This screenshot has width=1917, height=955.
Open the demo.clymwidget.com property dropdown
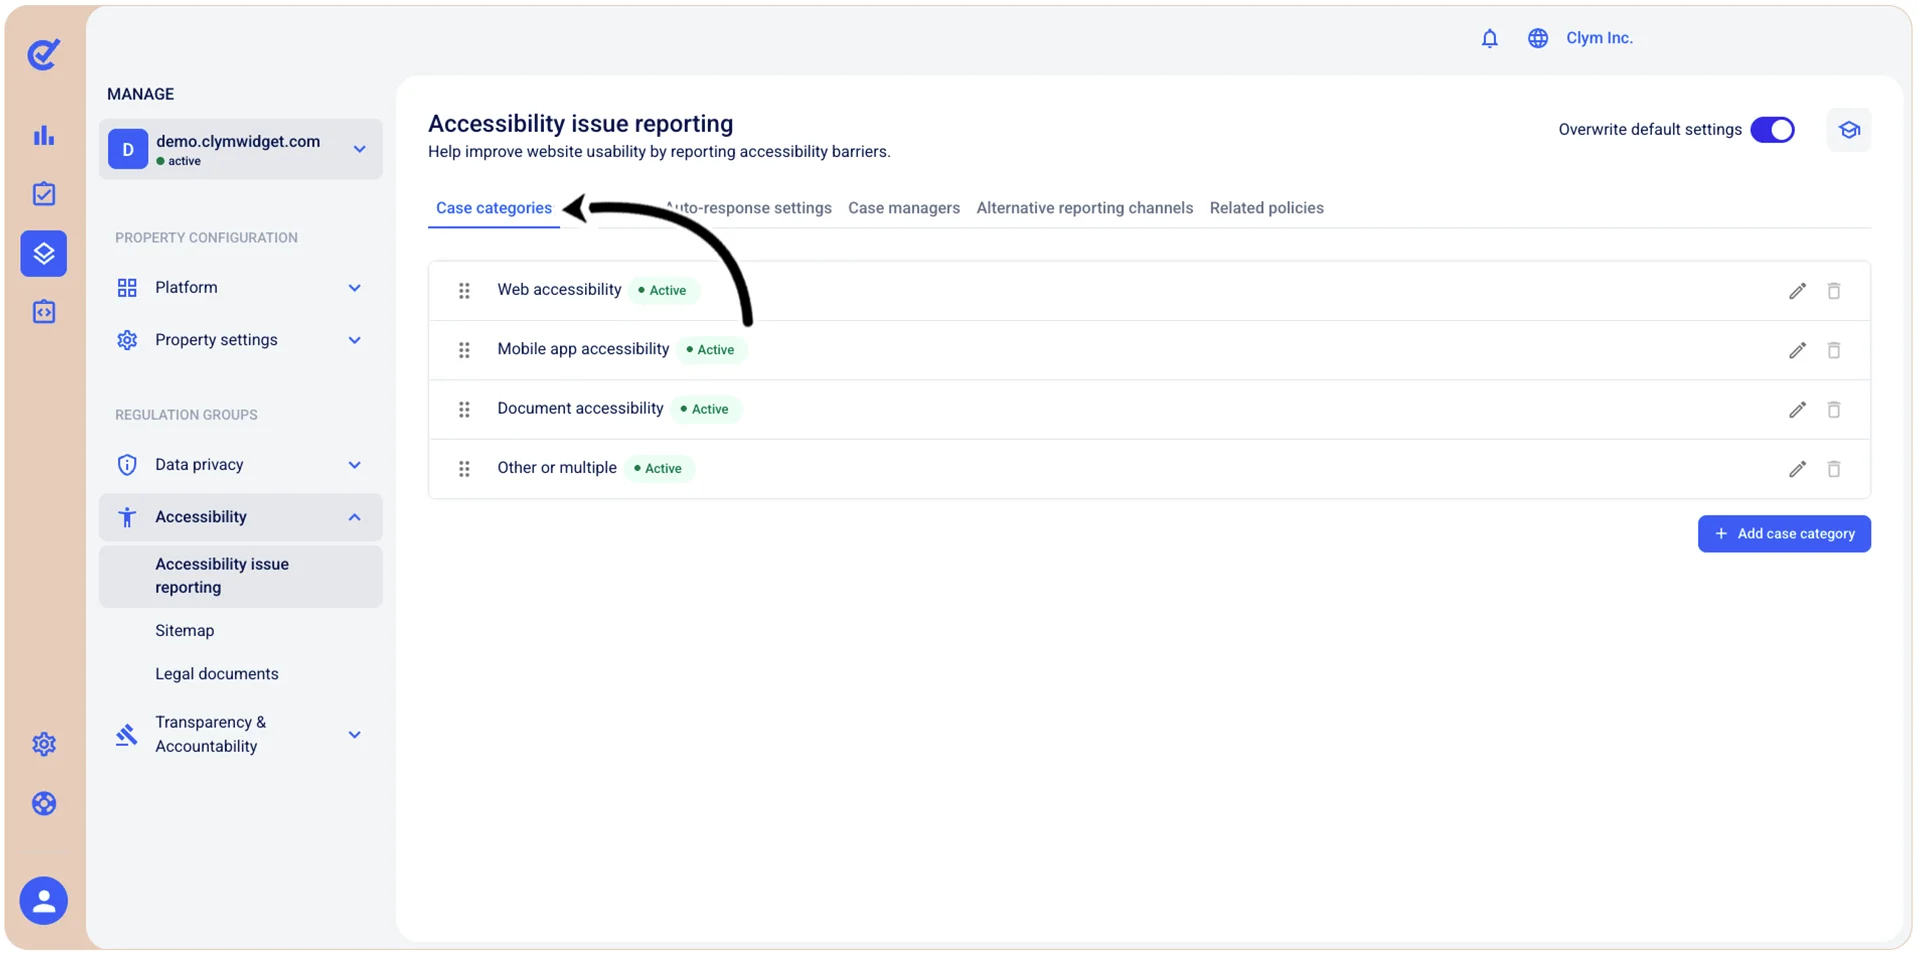240,149
